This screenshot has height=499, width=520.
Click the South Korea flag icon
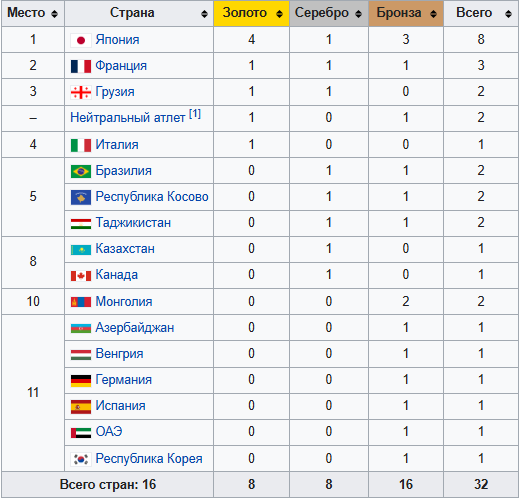click(x=81, y=459)
